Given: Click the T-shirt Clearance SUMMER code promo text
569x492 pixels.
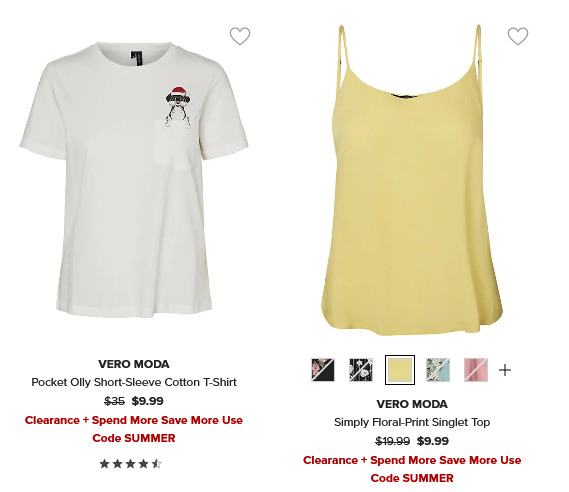Looking at the screenshot, I should [134, 429].
